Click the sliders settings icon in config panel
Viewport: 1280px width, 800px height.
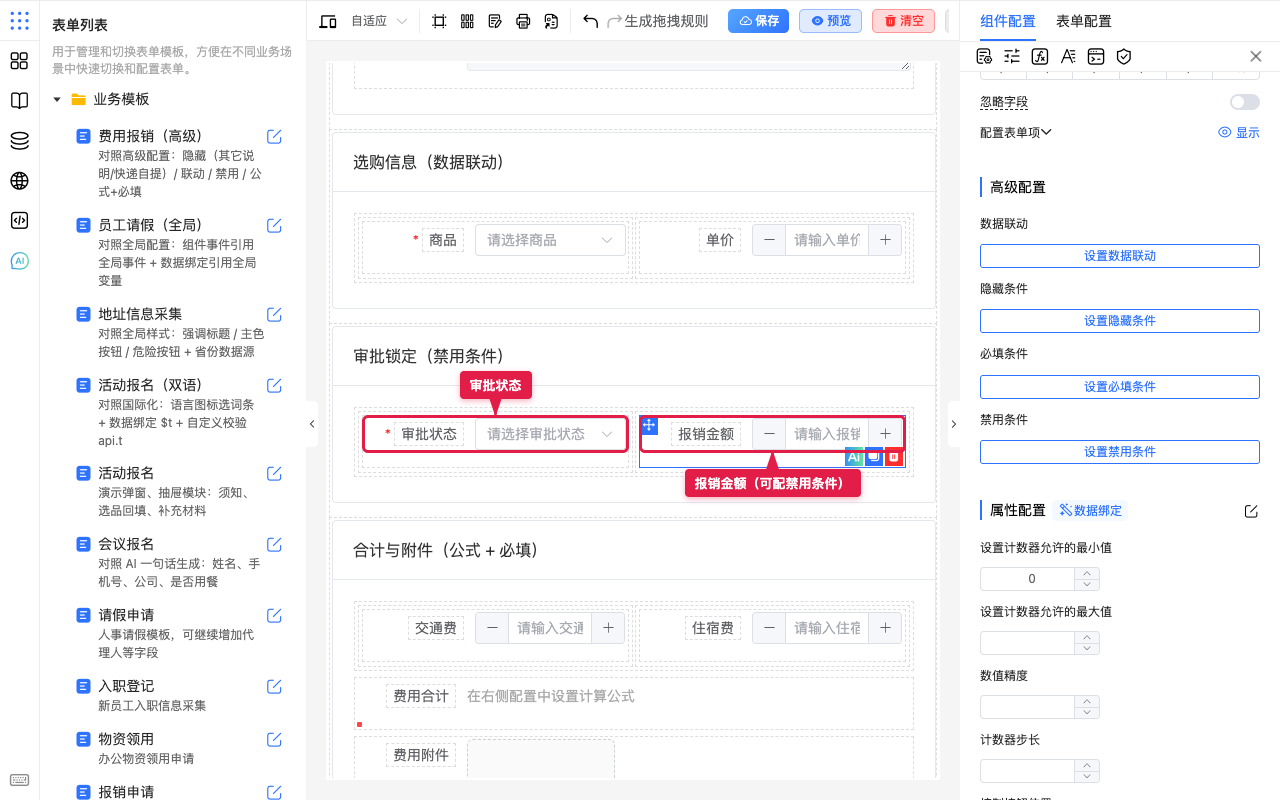tap(1012, 57)
